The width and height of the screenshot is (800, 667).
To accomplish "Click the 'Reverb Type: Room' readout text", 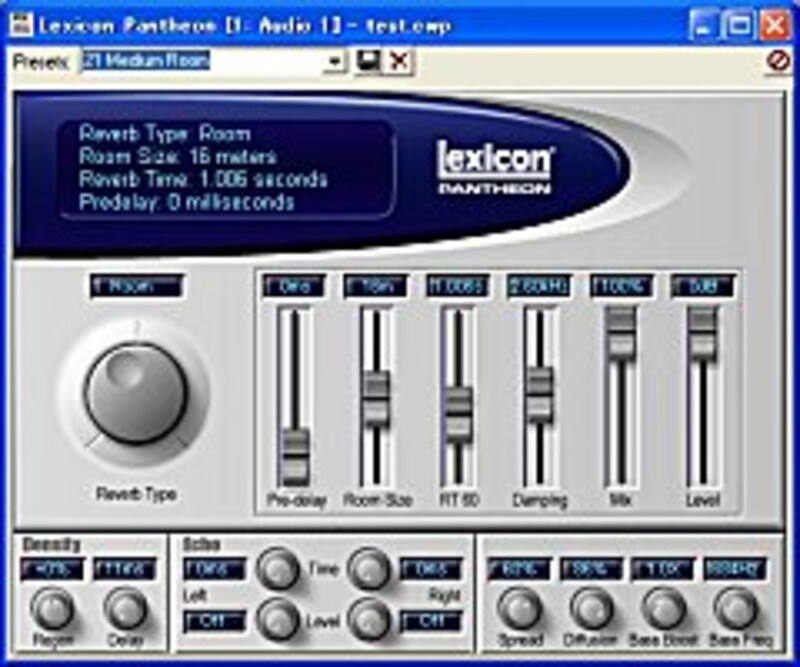I will pos(165,134).
